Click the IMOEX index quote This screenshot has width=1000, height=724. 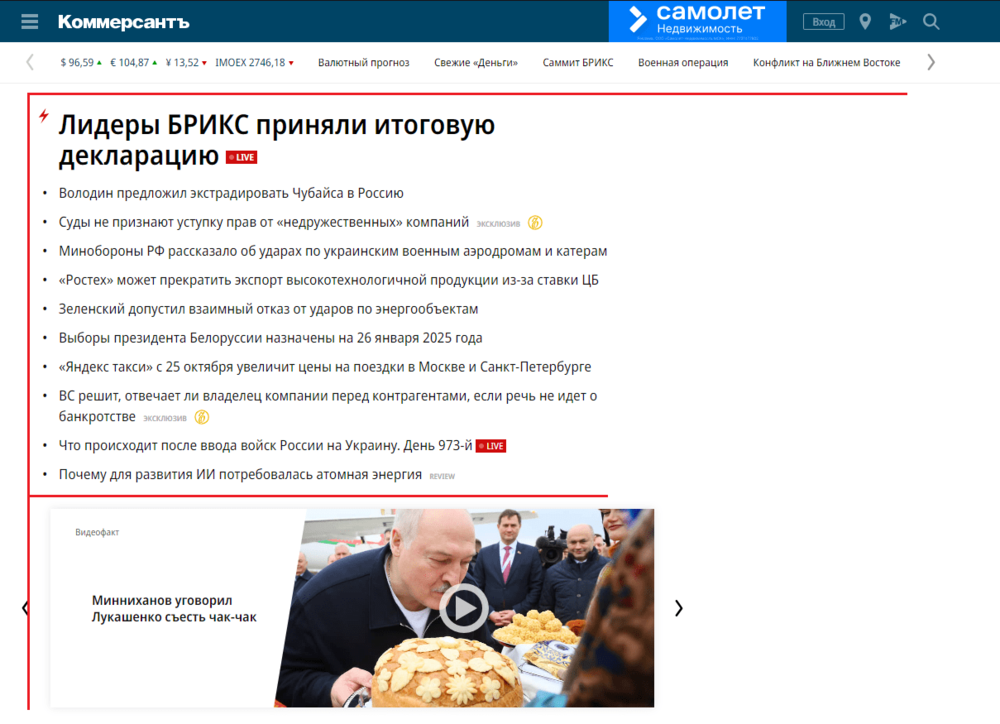[x=254, y=63]
